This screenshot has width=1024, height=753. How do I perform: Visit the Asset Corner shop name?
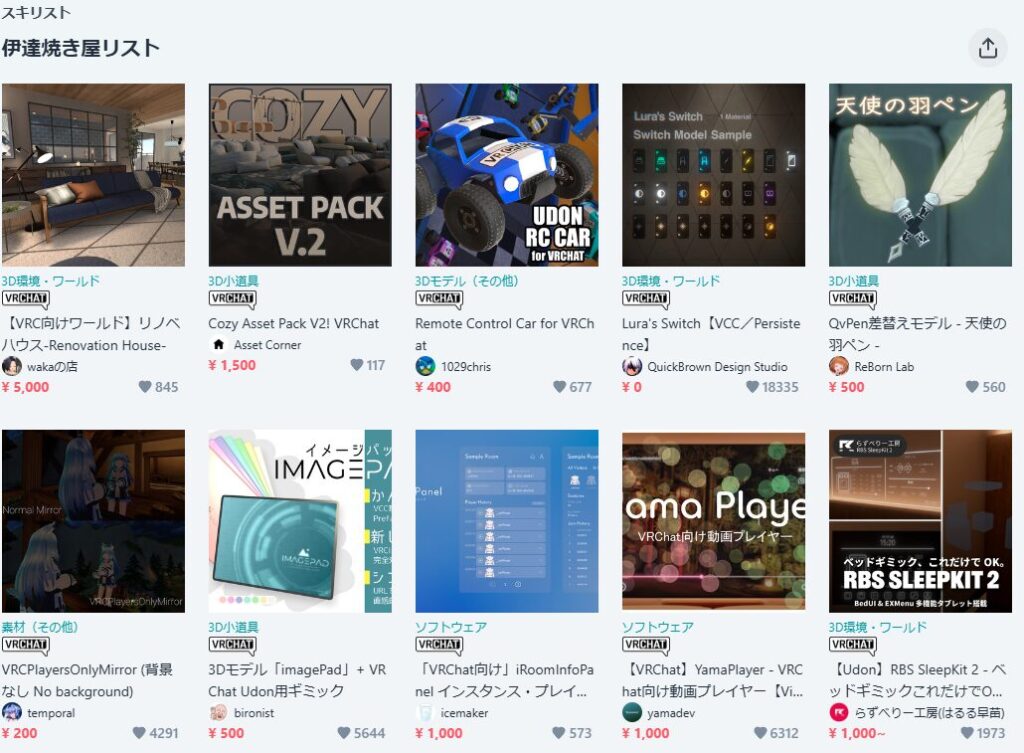coord(268,345)
